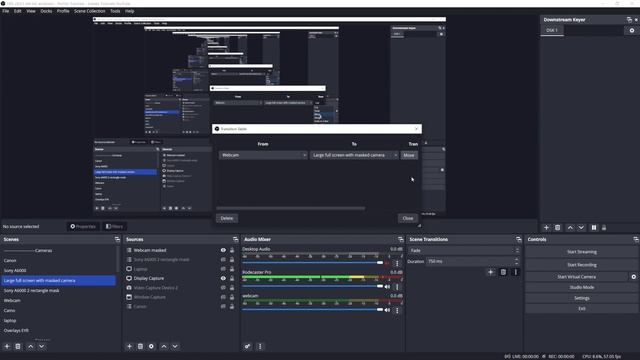Mute the Rodecaster Pro channel
The width and height of the screenshot is (640, 360).
(387, 287)
